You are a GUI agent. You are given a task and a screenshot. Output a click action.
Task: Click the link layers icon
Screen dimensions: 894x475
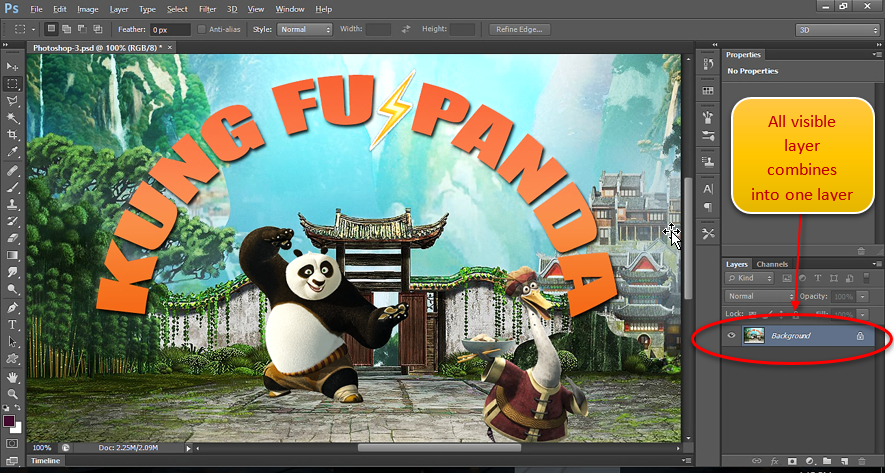coord(757,461)
